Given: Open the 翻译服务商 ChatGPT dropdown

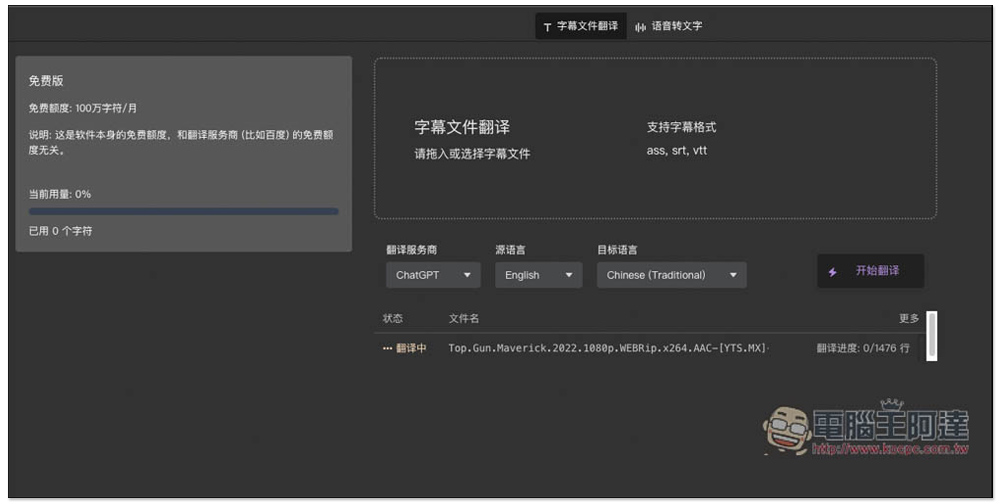Looking at the screenshot, I should point(433,275).
